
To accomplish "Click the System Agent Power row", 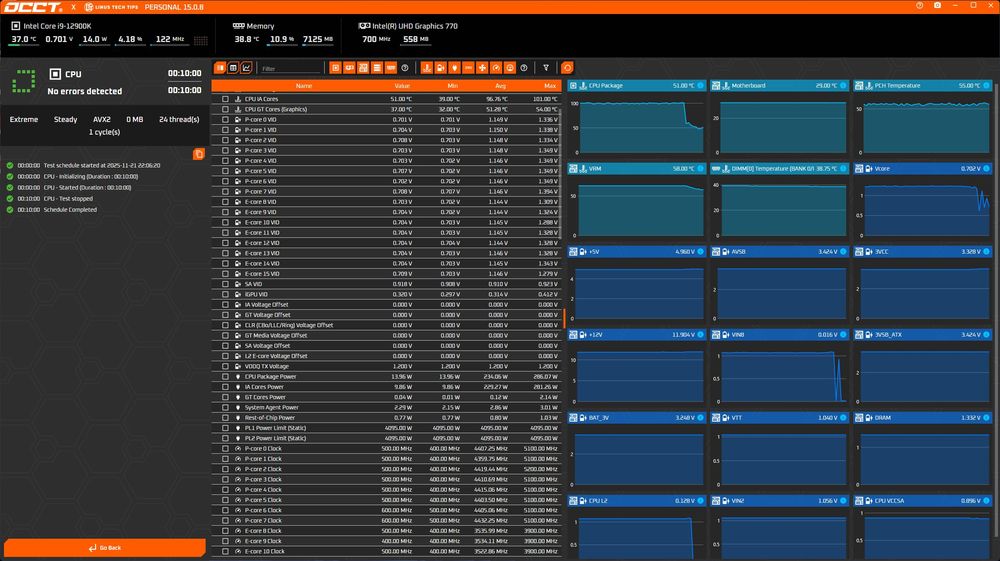I will [386, 407].
